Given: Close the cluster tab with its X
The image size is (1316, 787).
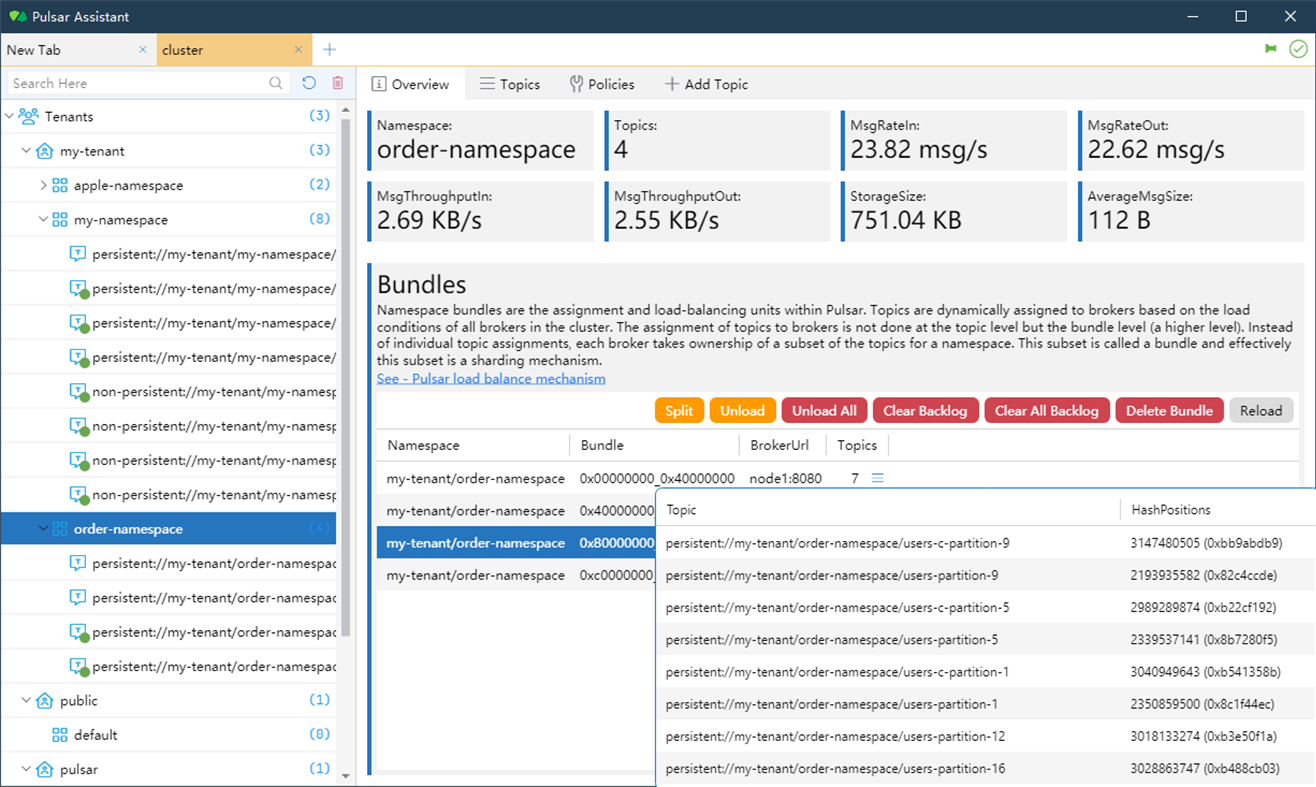Looking at the screenshot, I should tap(298, 50).
